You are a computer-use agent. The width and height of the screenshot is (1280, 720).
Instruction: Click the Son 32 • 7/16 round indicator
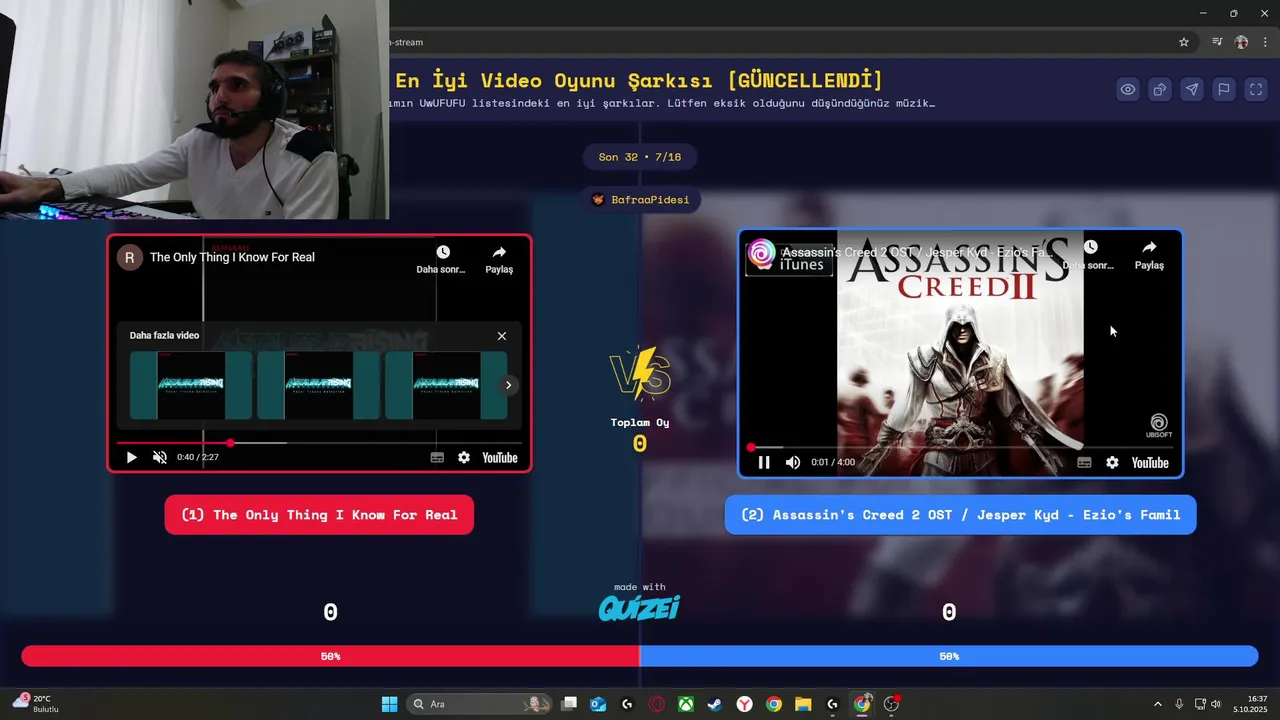click(x=640, y=157)
